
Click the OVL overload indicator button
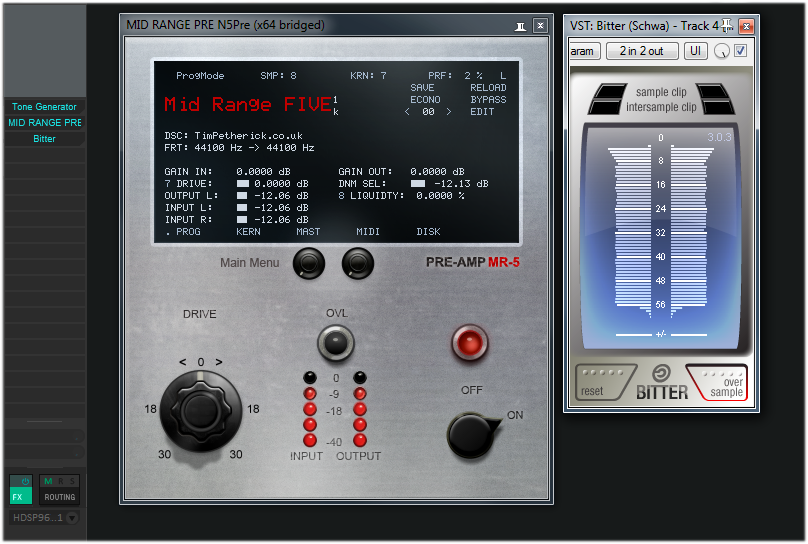click(x=335, y=343)
